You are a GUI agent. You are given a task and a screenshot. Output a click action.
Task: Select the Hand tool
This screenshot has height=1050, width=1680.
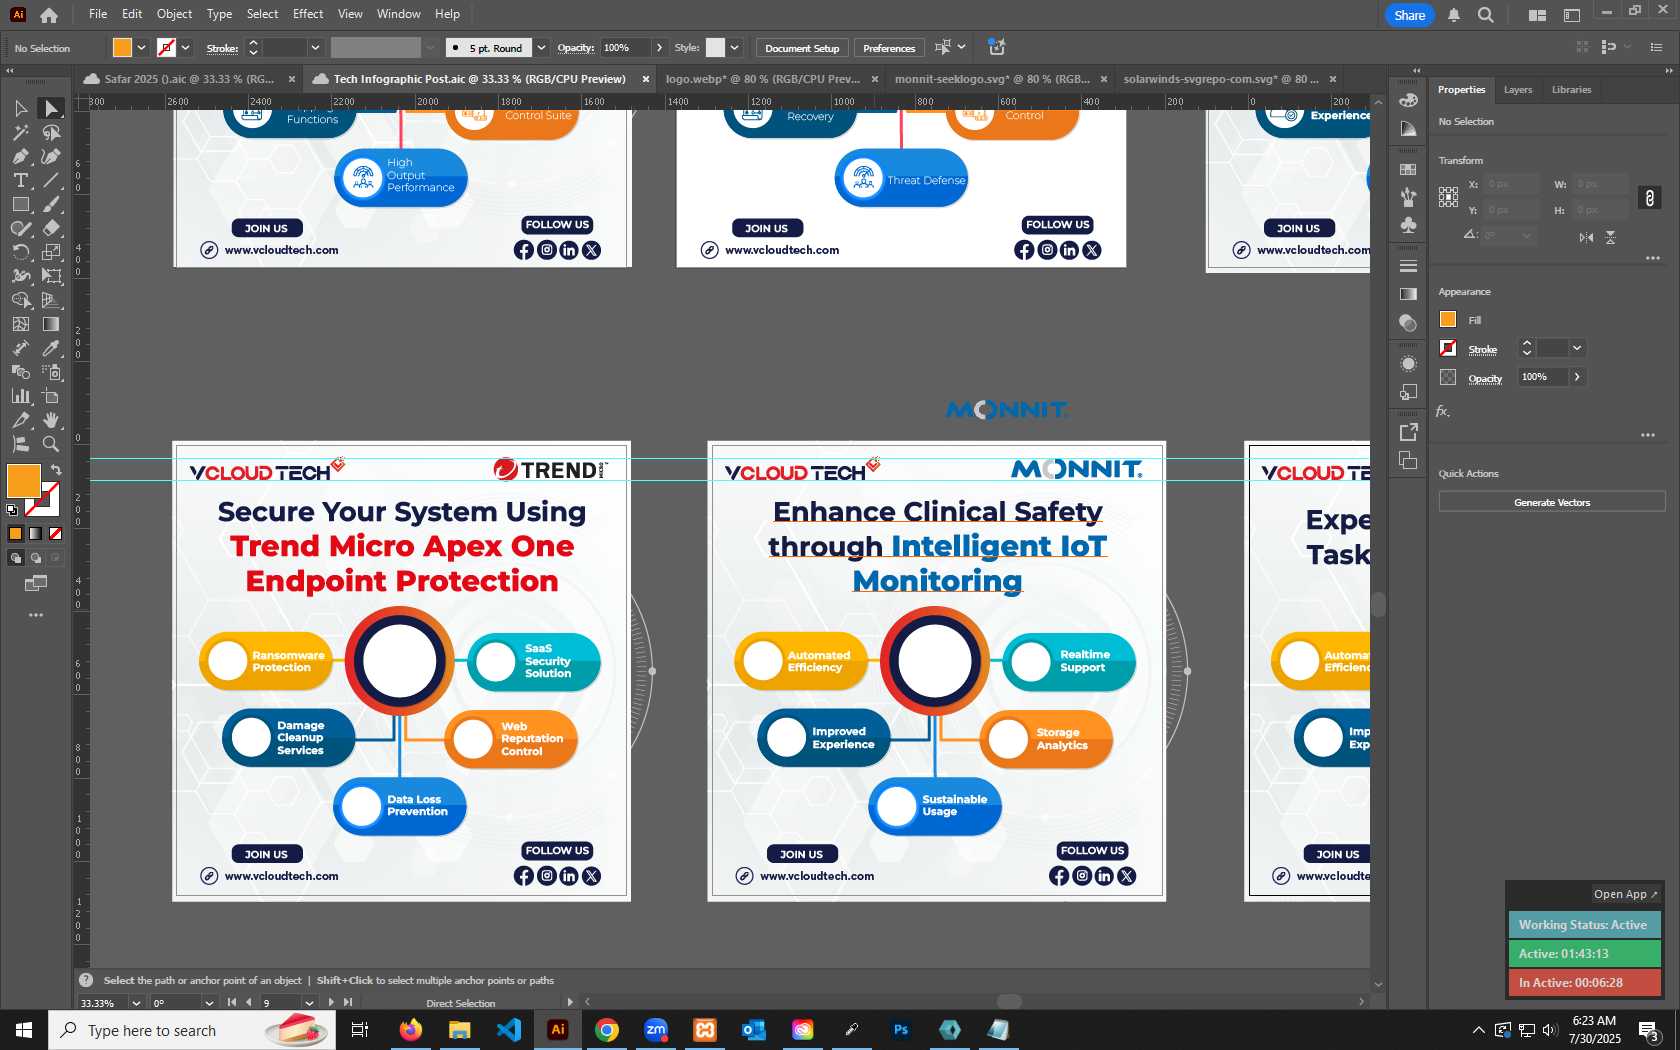(51, 420)
